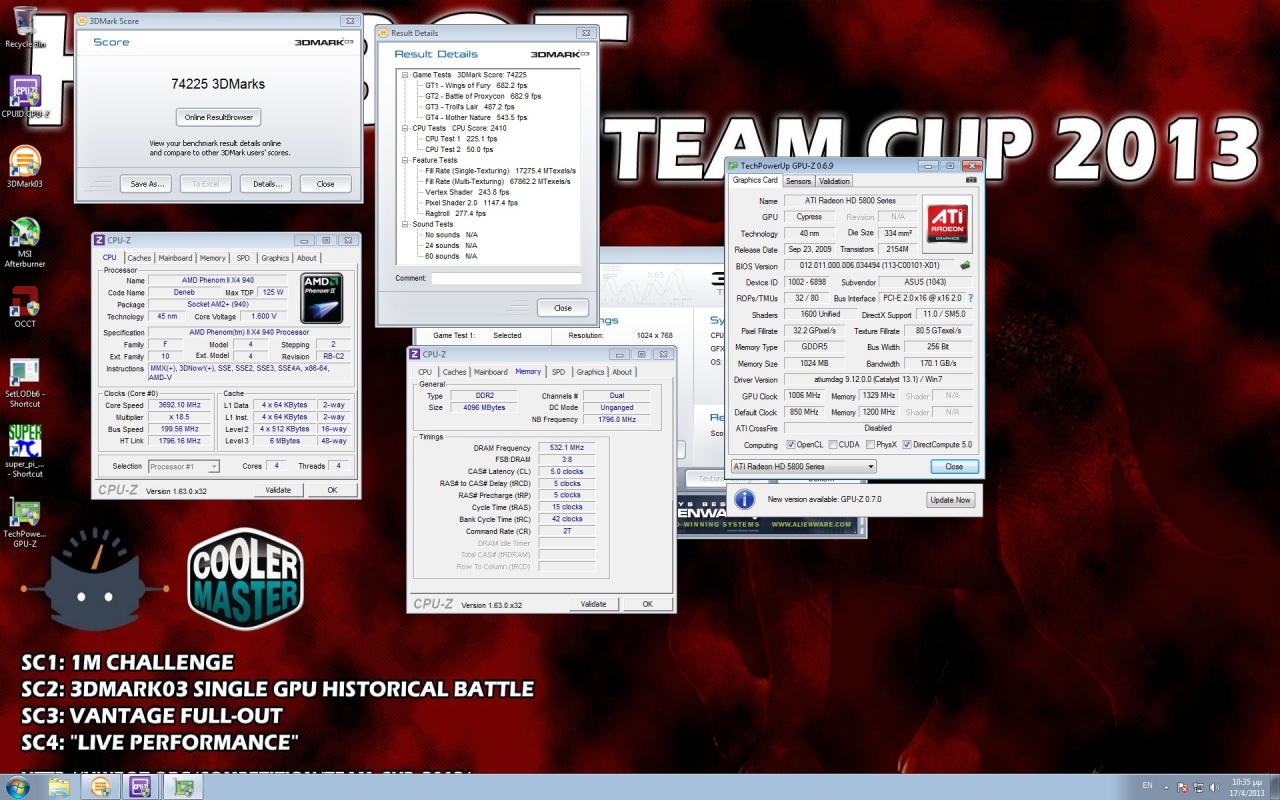
Task: Toggle the PhysX checkbox in GPU-Z
Action: [871, 444]
